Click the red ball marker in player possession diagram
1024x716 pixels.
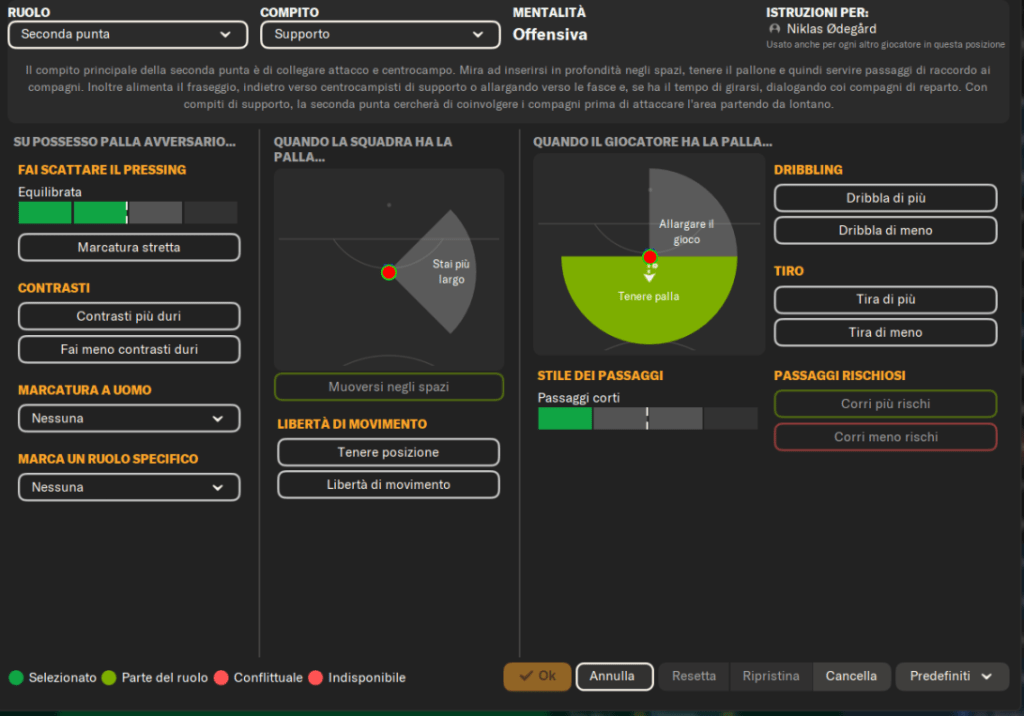650,257
